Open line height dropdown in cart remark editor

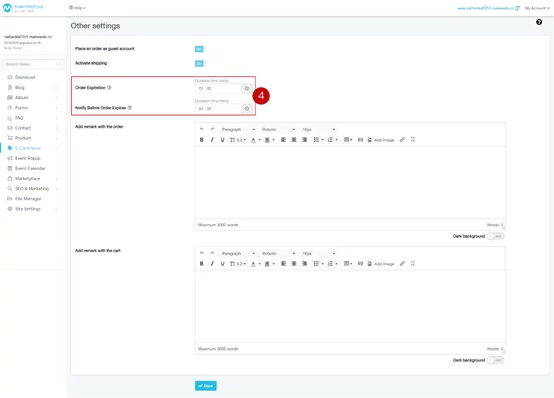[238, 263]
